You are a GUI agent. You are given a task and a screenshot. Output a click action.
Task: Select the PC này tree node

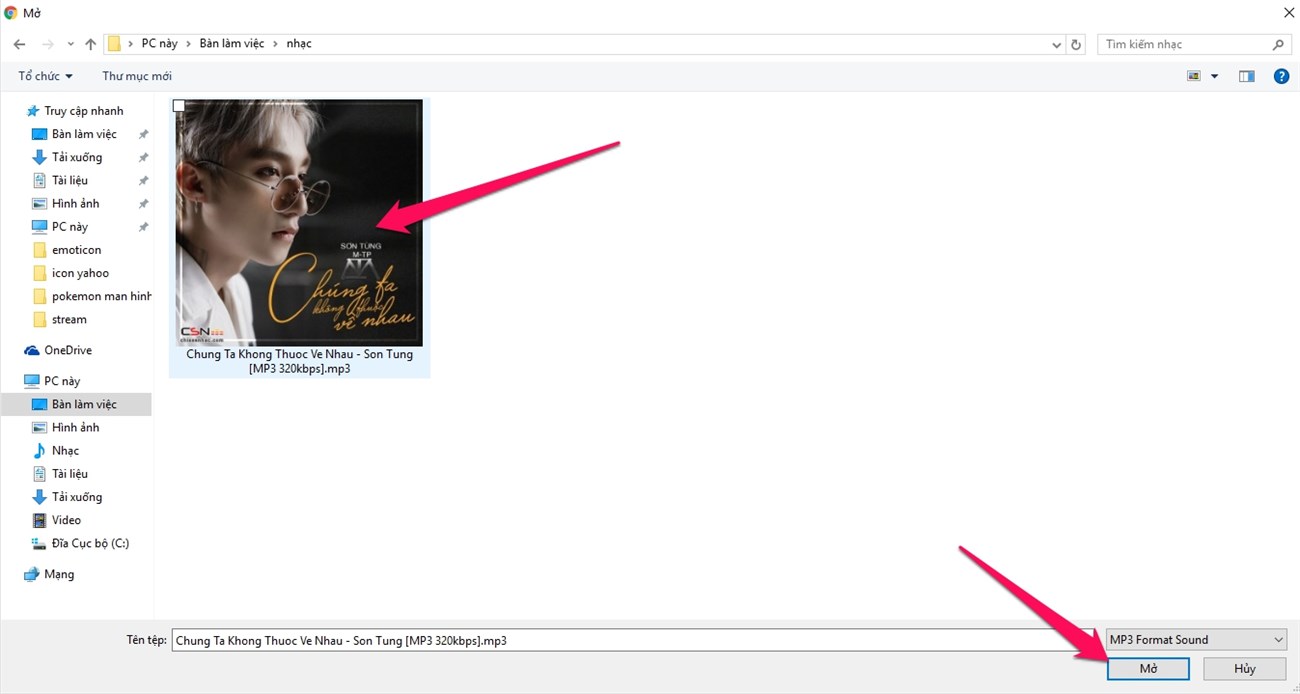[62, 381]
